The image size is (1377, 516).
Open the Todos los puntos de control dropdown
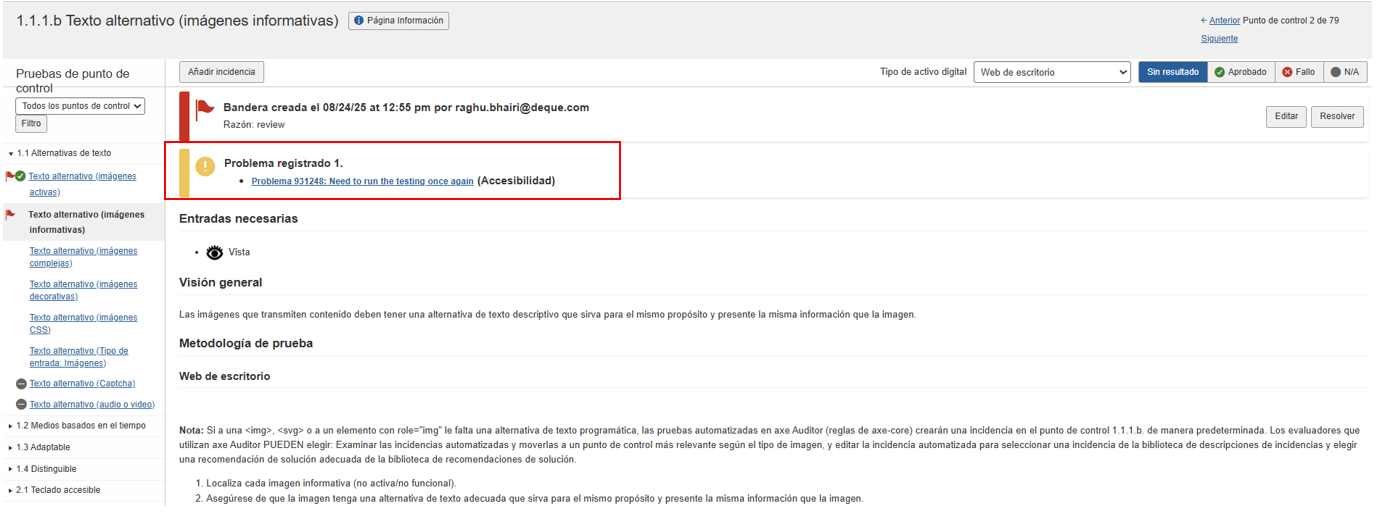(80, 106)
